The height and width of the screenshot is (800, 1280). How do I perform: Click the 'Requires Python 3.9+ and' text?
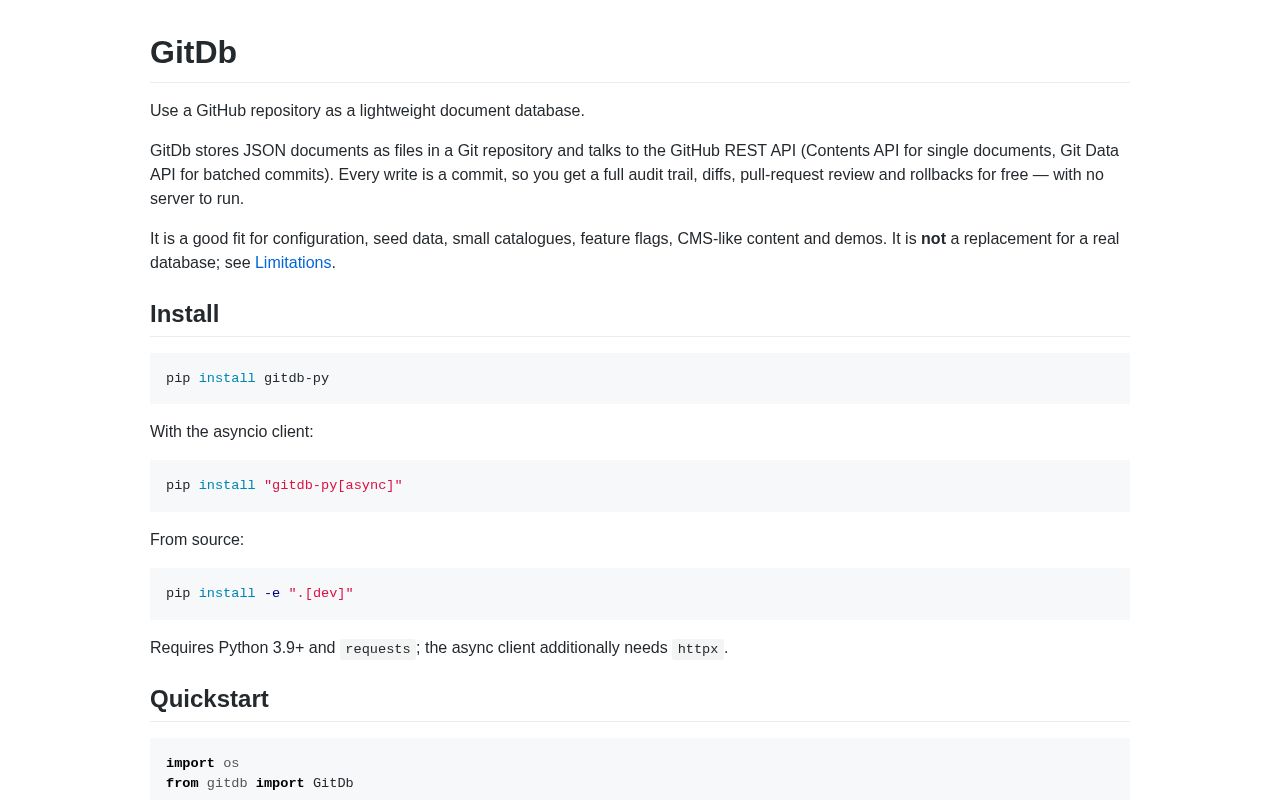coord(243,648)
